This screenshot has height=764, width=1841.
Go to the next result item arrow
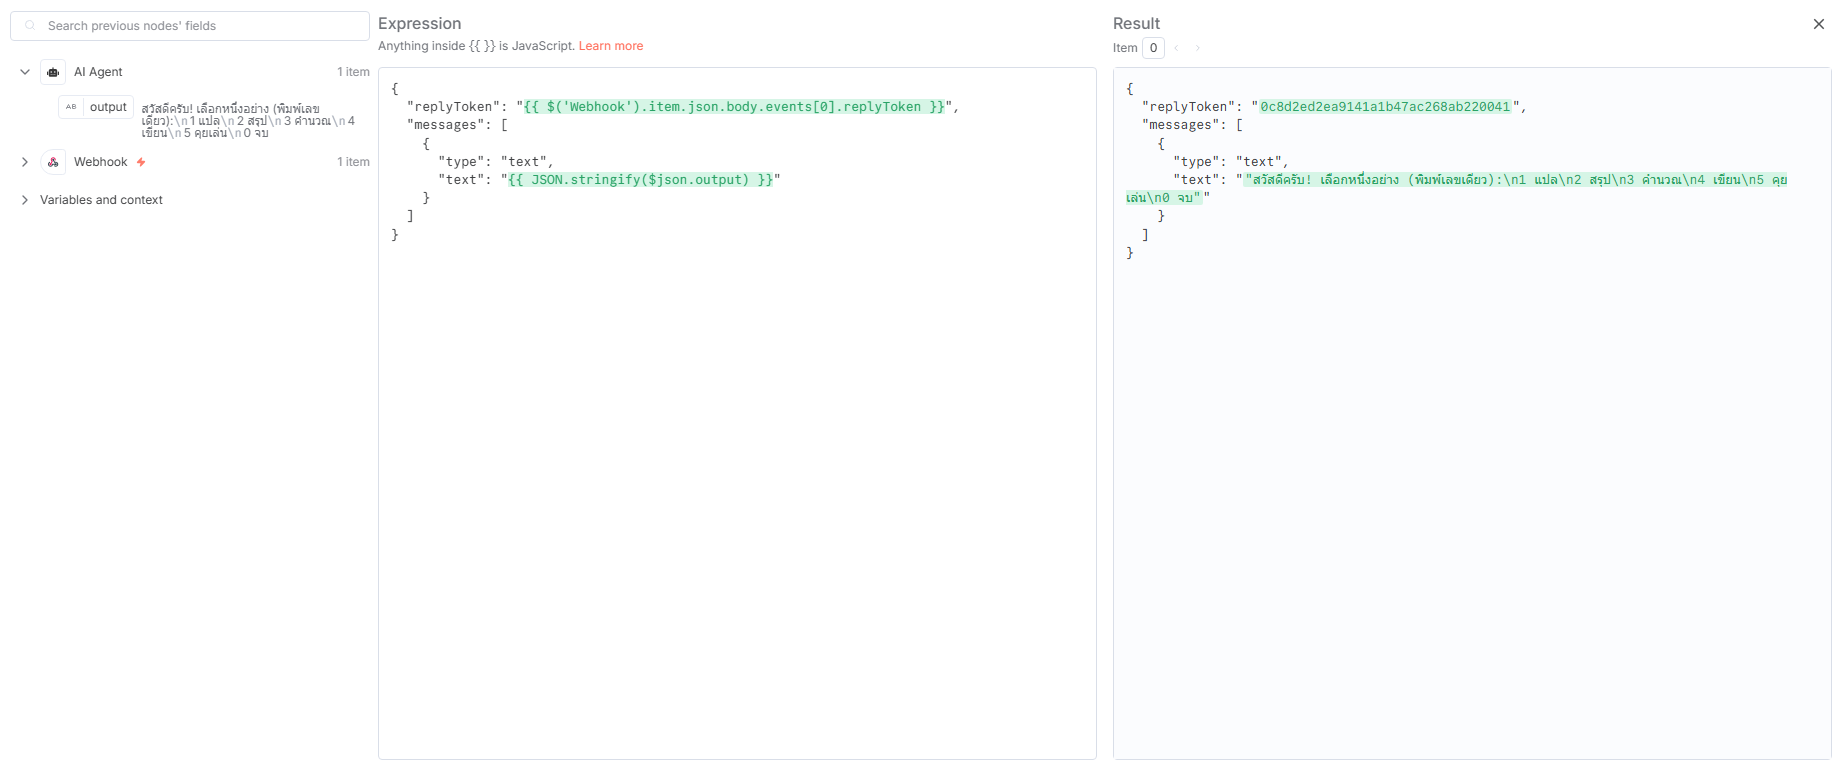tap(1197, 48)
